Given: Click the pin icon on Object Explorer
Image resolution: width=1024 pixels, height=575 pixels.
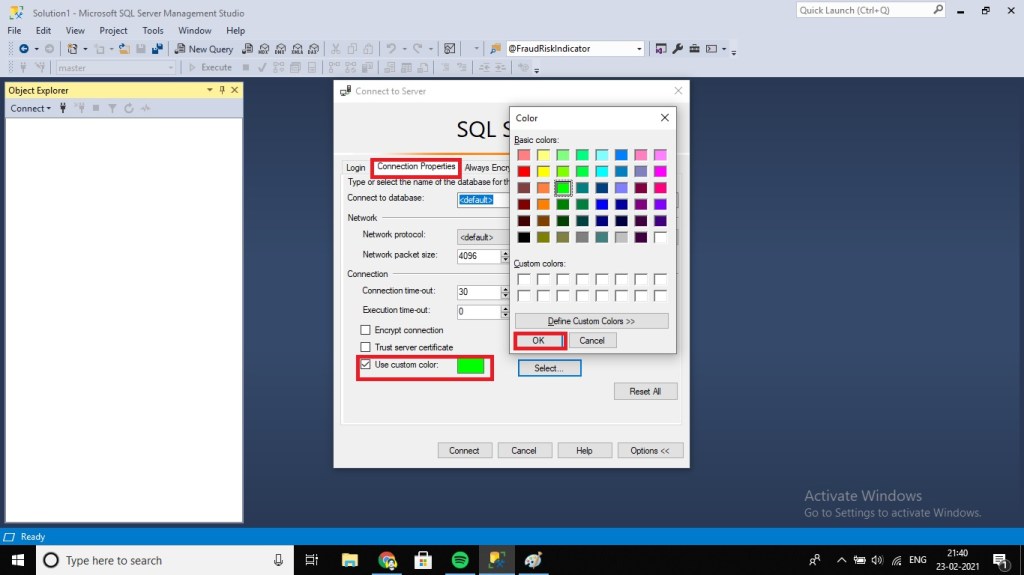Looking at the screenshot, I should [223, 90].
